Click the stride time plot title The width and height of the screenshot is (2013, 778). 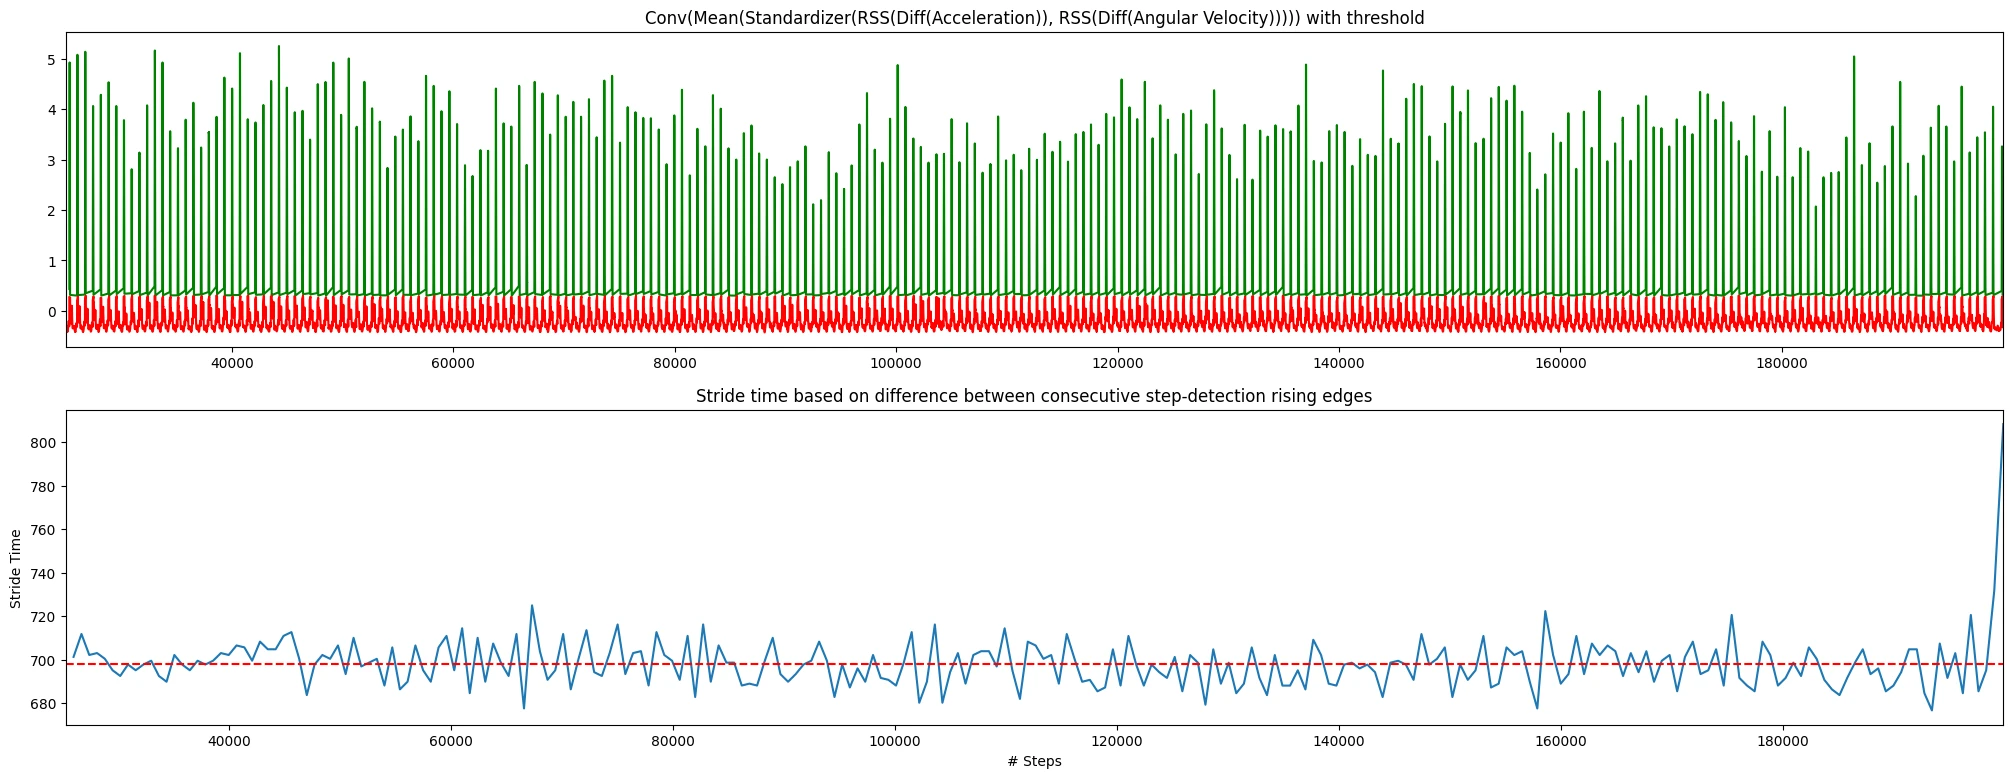pyautogui.click(x=1034, y=396)
